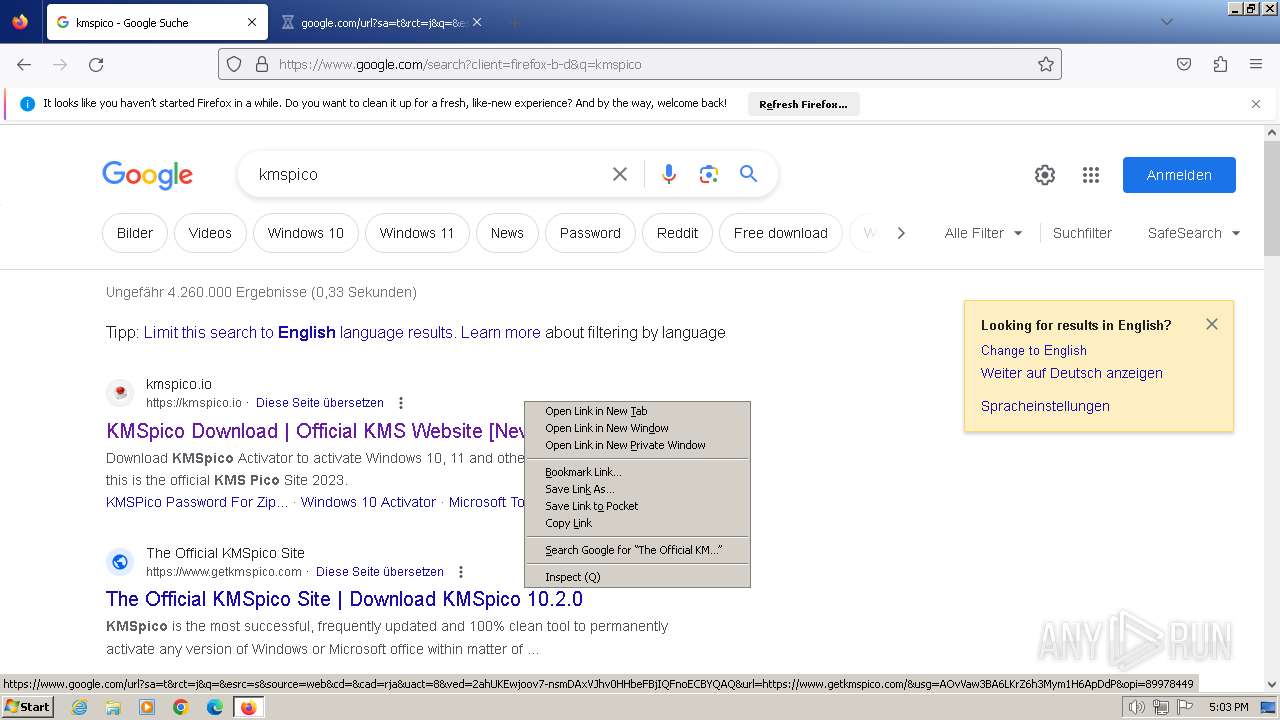The image size is (1280, 720).
Task: Close the Looking for results in English box
Action: click(1212, 324)
